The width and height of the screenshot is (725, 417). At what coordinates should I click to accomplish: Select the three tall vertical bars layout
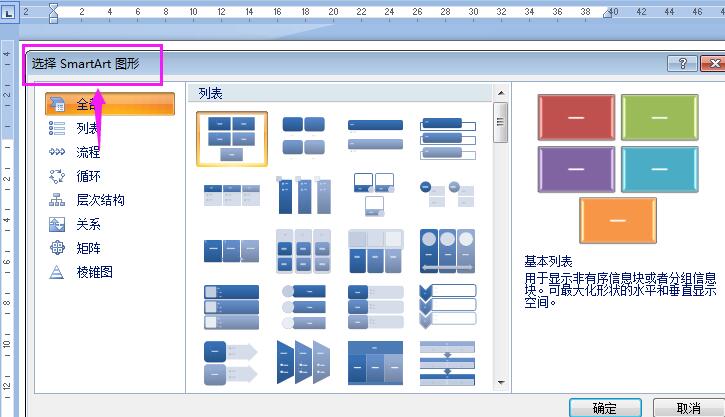[x=303, y=195]
